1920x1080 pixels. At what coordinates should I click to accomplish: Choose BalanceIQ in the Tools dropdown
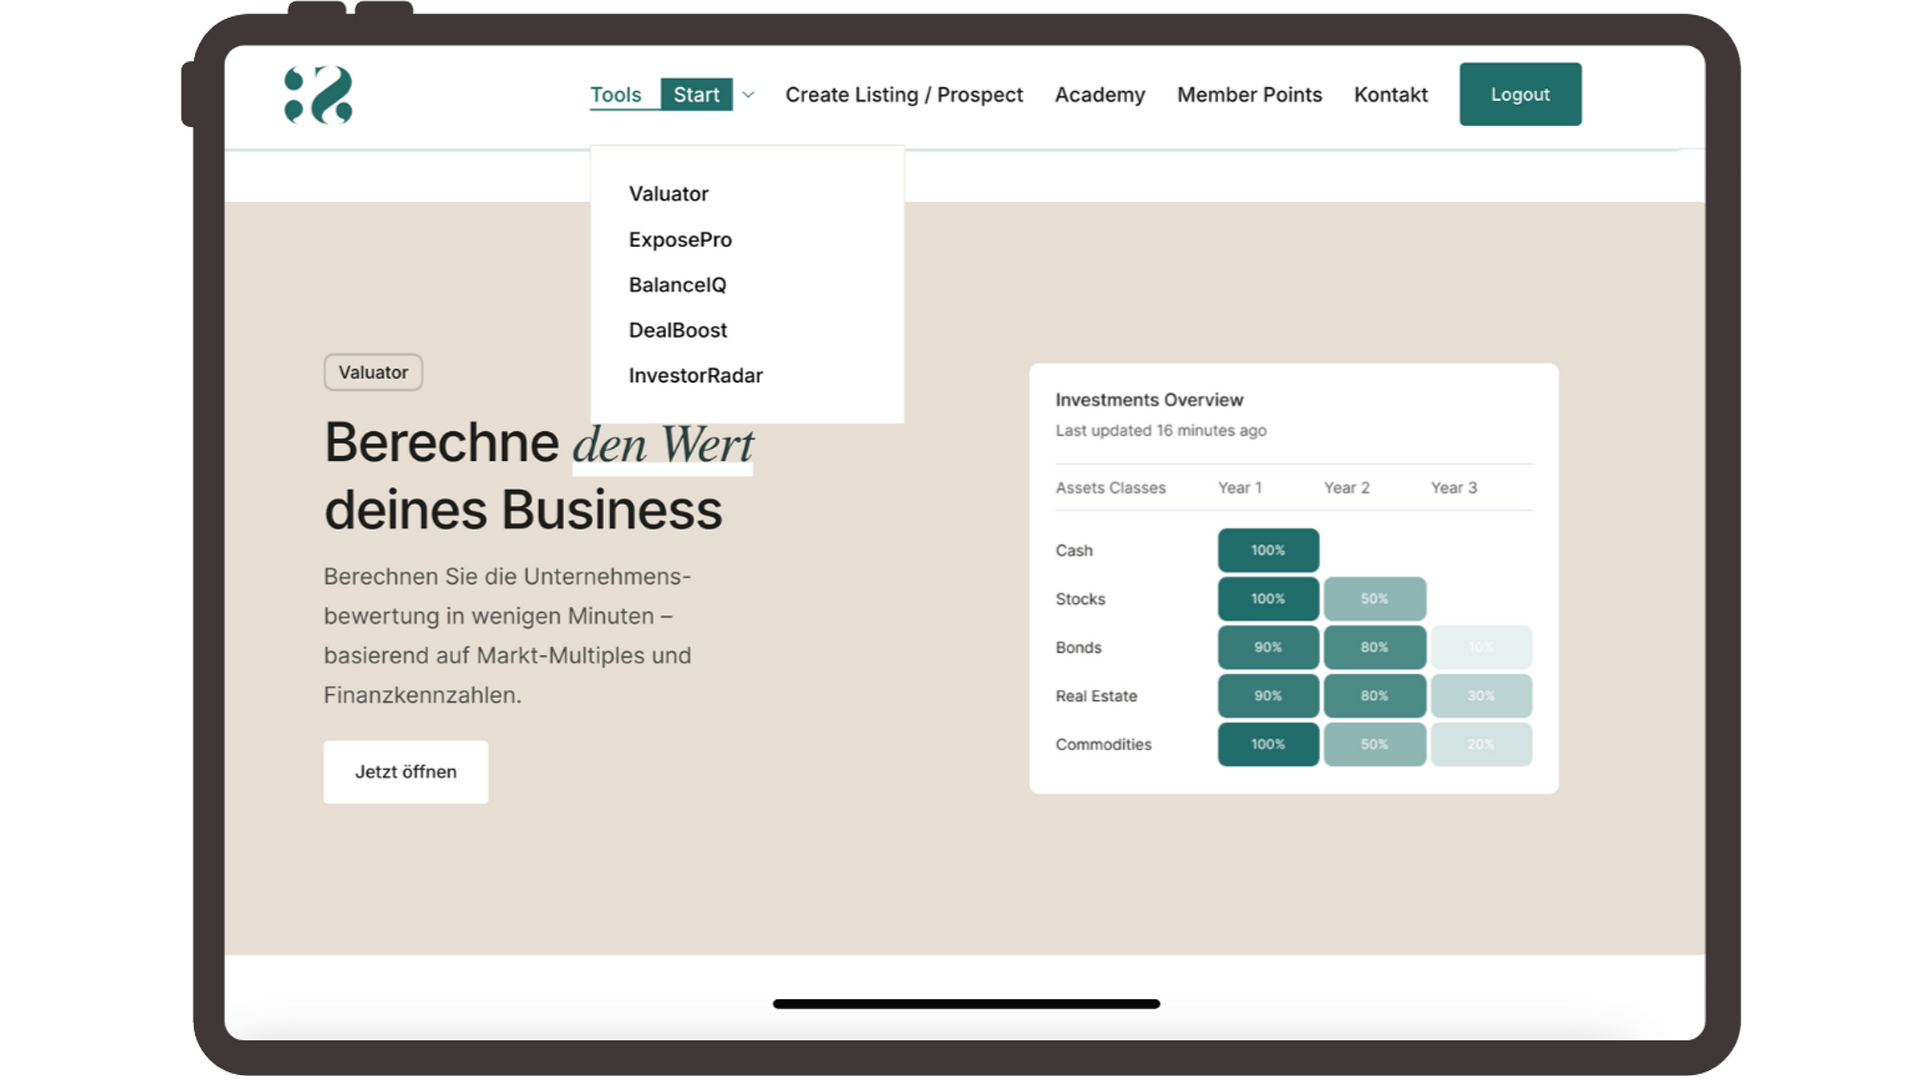pyautogui.click(x=677, y=285)
